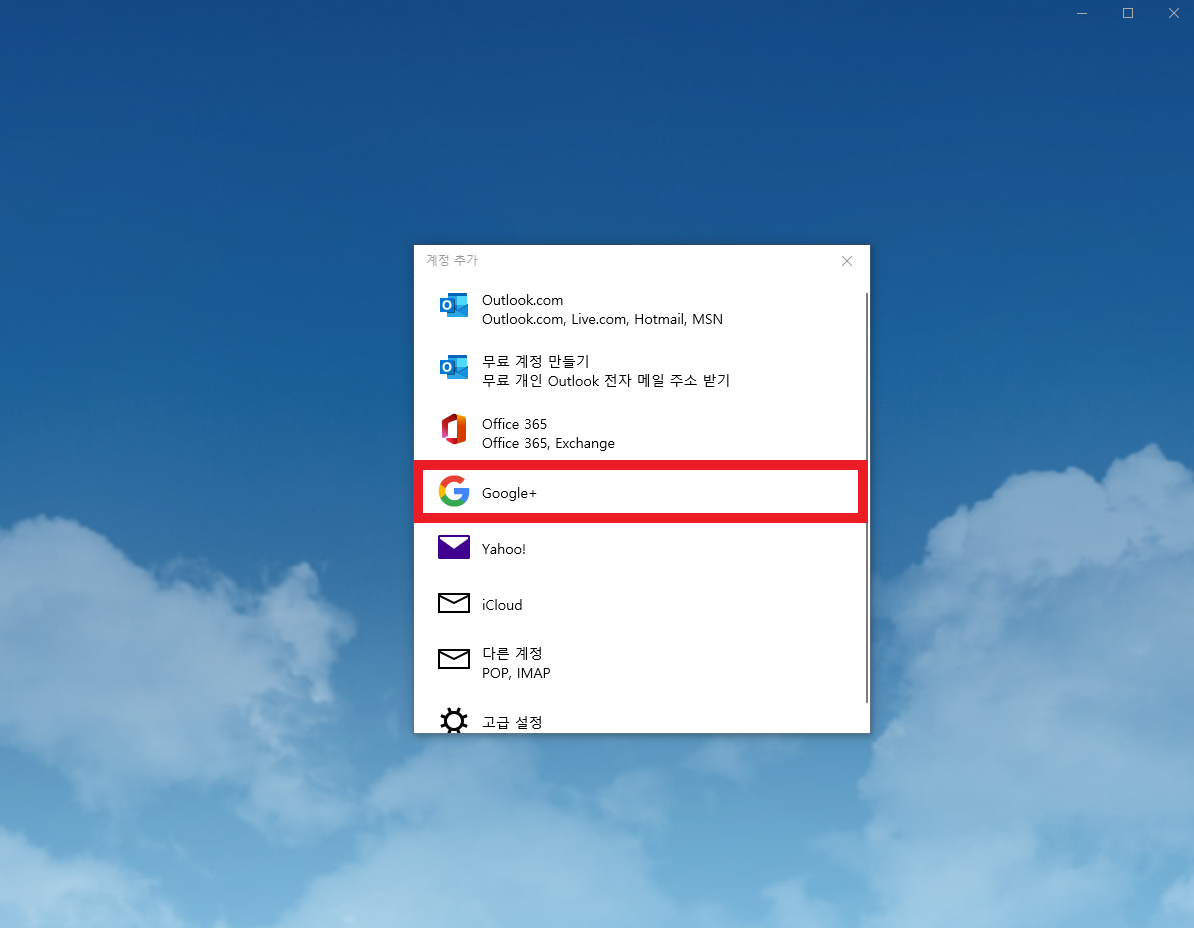The width and height of the screenshot is (1194, 928).
Task: Click the 'Office 365, Exchange' subtitle
Action: [x=548, y=443]
